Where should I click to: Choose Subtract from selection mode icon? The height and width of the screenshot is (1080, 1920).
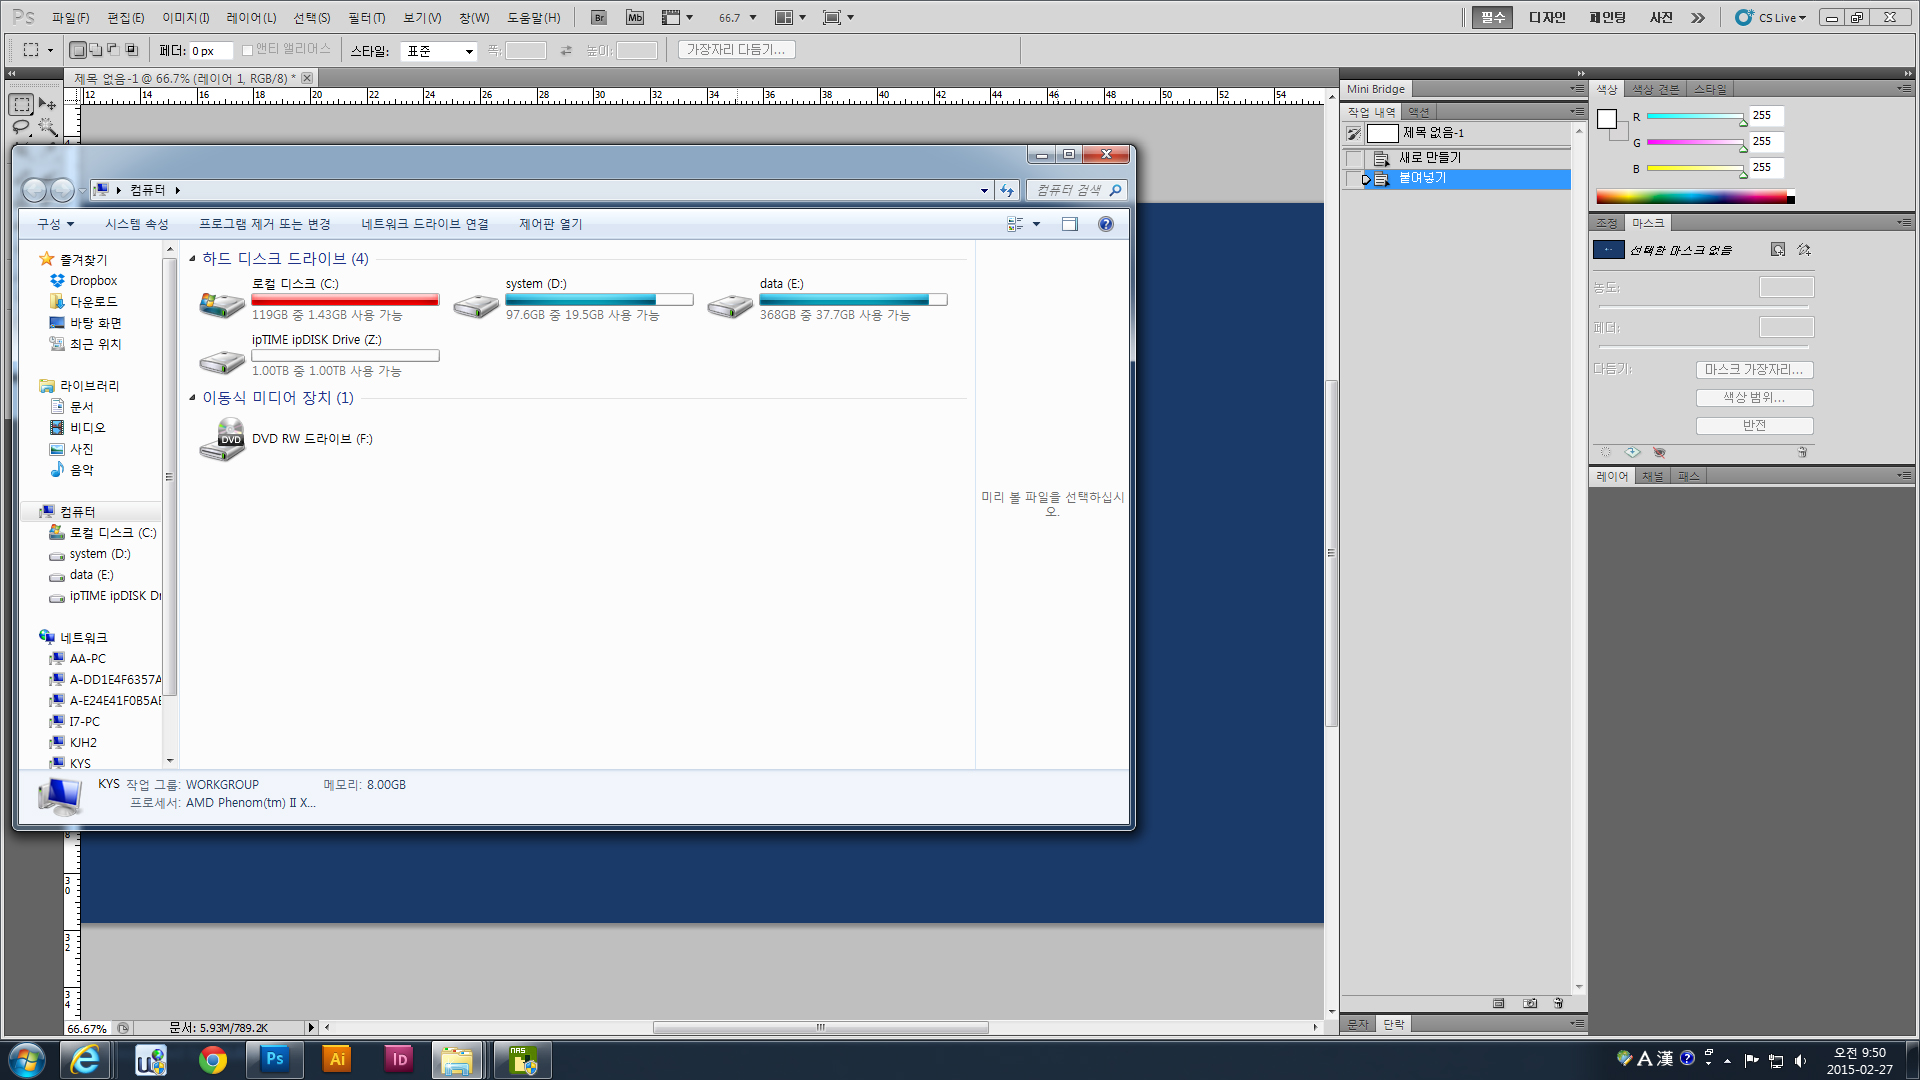(x=113, y=49)
